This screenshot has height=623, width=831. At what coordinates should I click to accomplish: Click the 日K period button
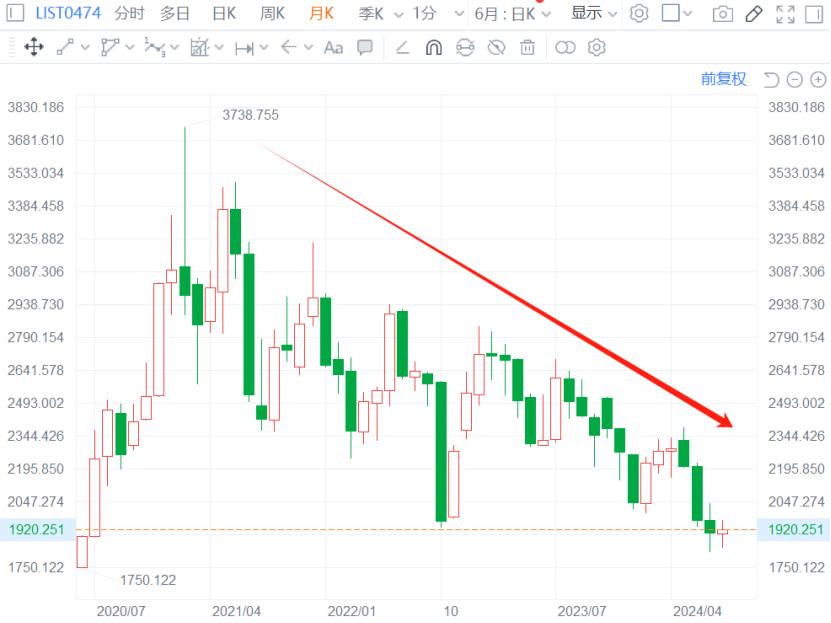click(x=224, y=14)
